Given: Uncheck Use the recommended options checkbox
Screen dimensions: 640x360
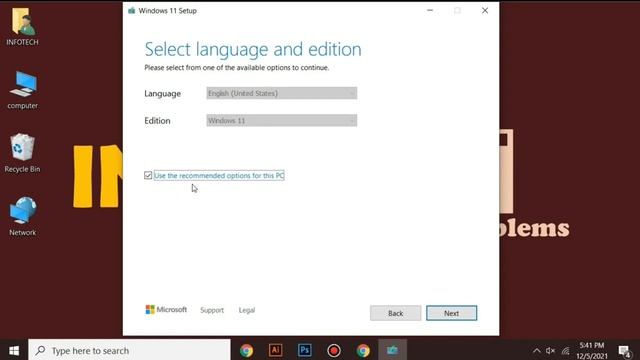Looking at the screenshot, I should (148, 176).
